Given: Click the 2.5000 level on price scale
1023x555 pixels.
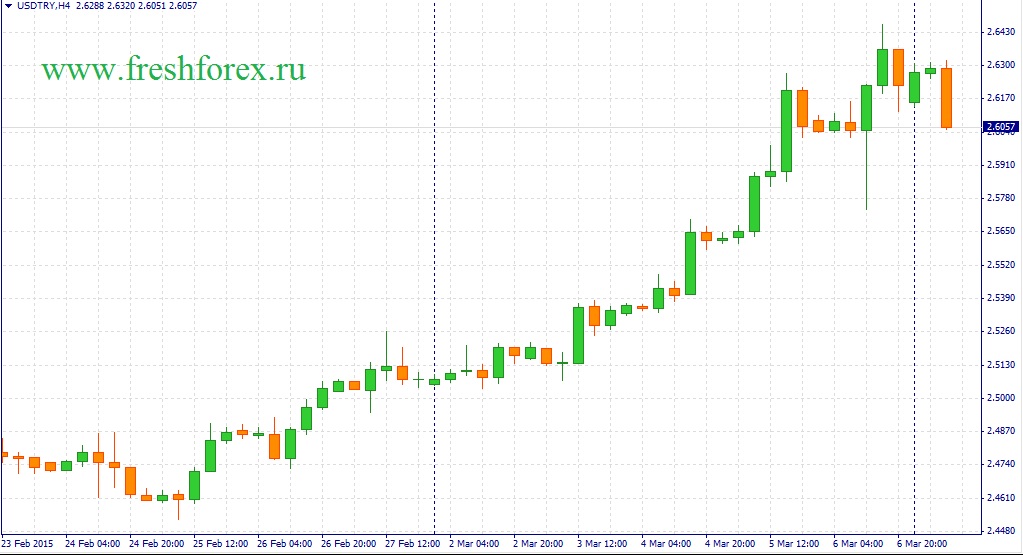Looking at the screenshot, I should (1000, 398).
